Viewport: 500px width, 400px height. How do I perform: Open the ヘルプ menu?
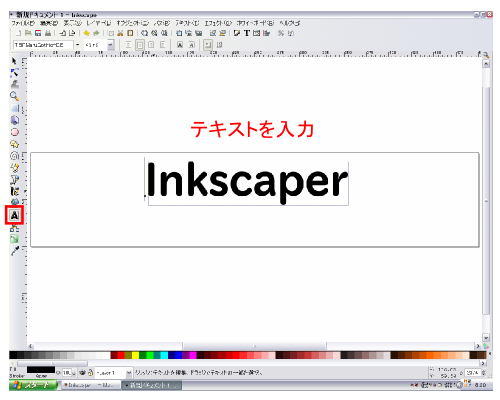pos(289,23)
